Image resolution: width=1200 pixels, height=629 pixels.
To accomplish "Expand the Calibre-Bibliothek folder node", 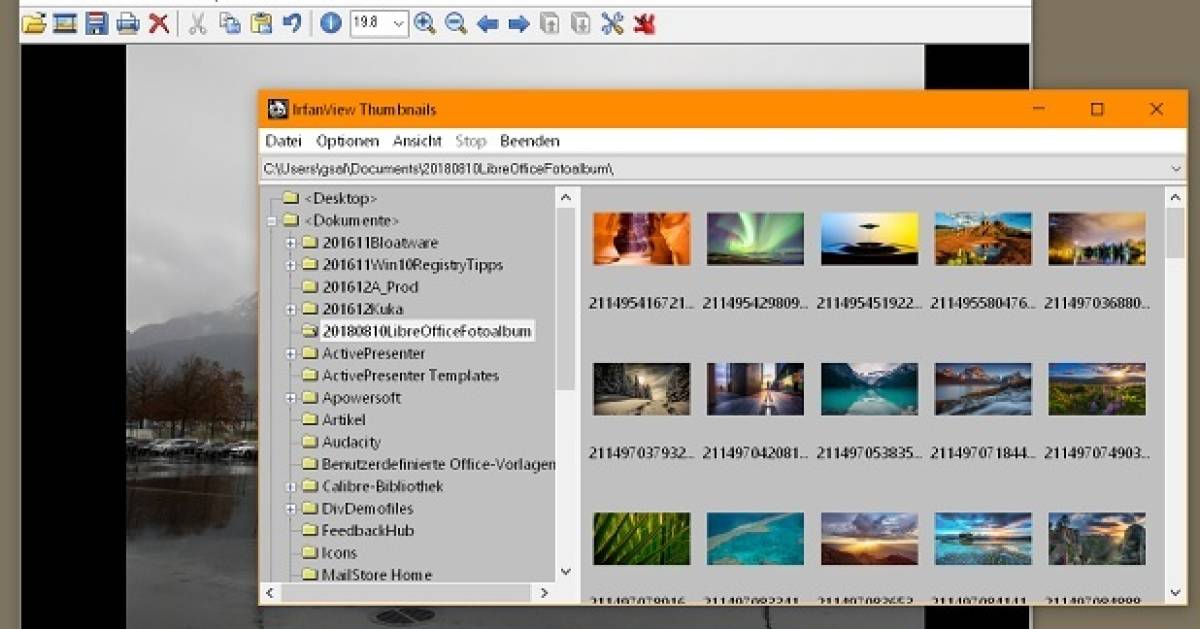I will 291,486.
